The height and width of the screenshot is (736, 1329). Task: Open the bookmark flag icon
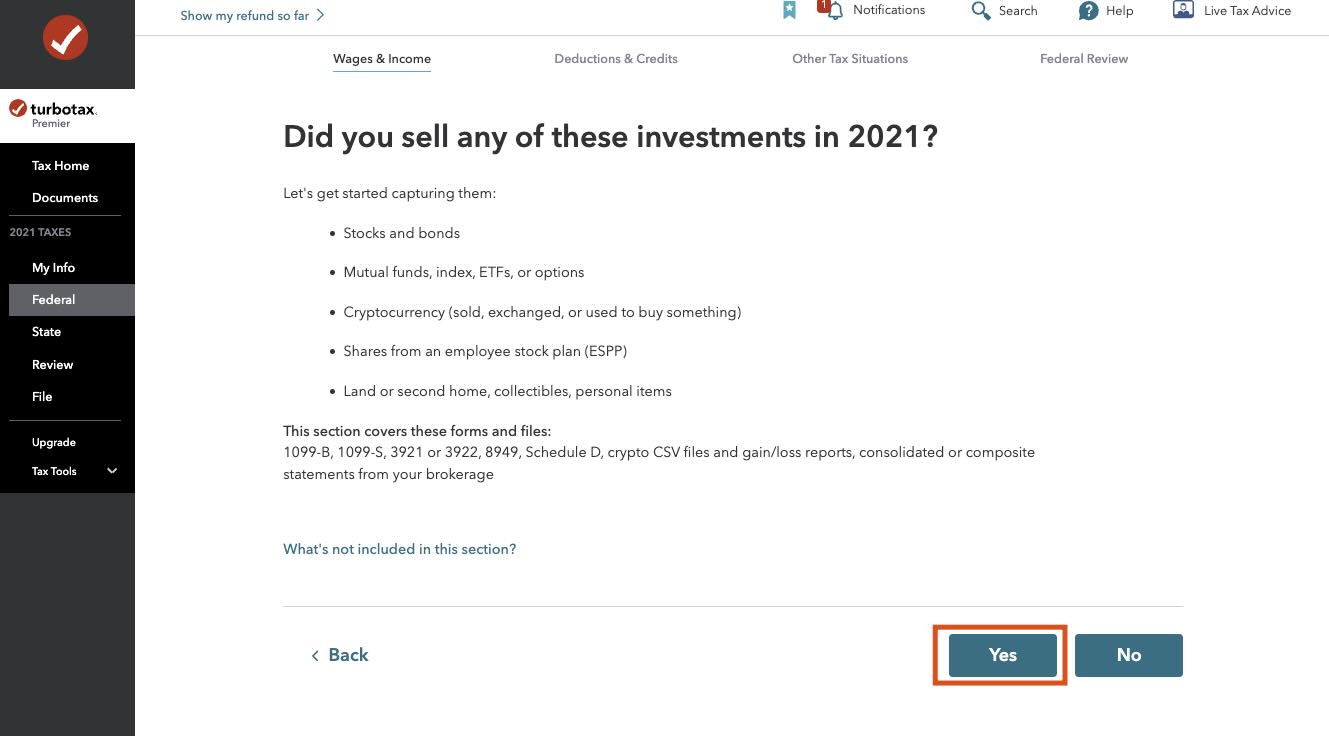[x=789, y=10]
